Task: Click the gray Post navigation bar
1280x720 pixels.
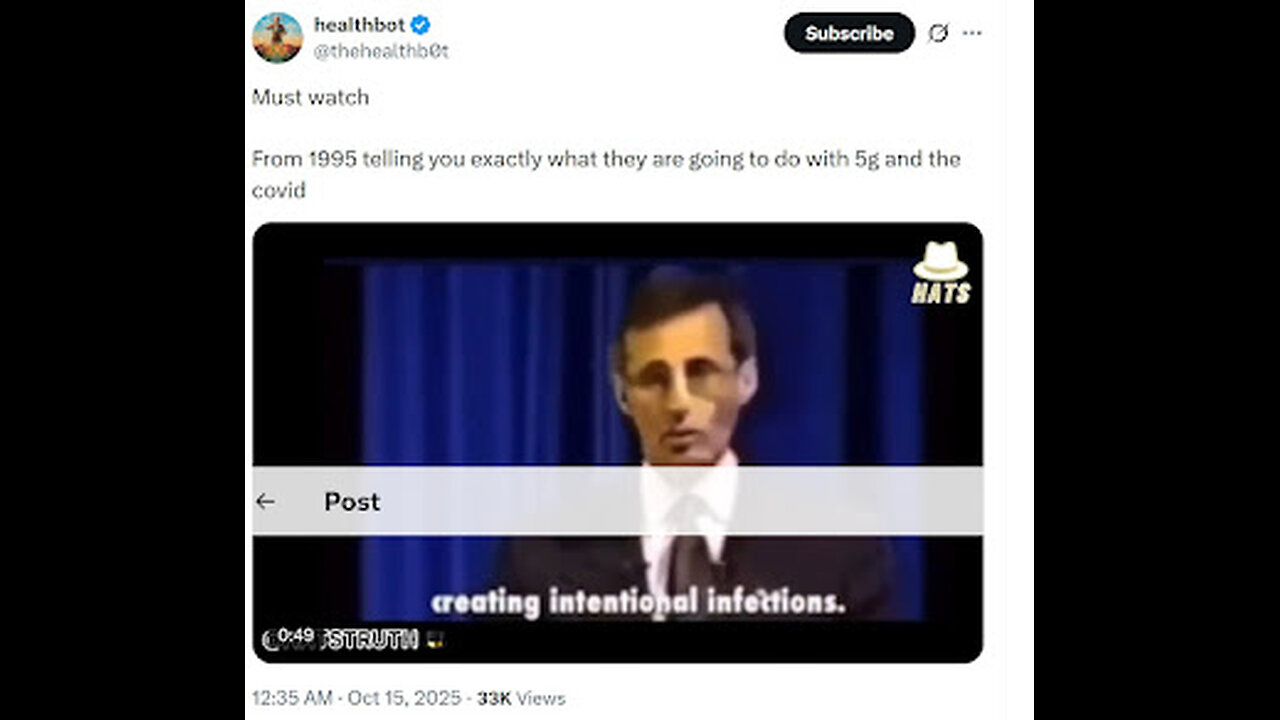Action: (x=617, y=500)
